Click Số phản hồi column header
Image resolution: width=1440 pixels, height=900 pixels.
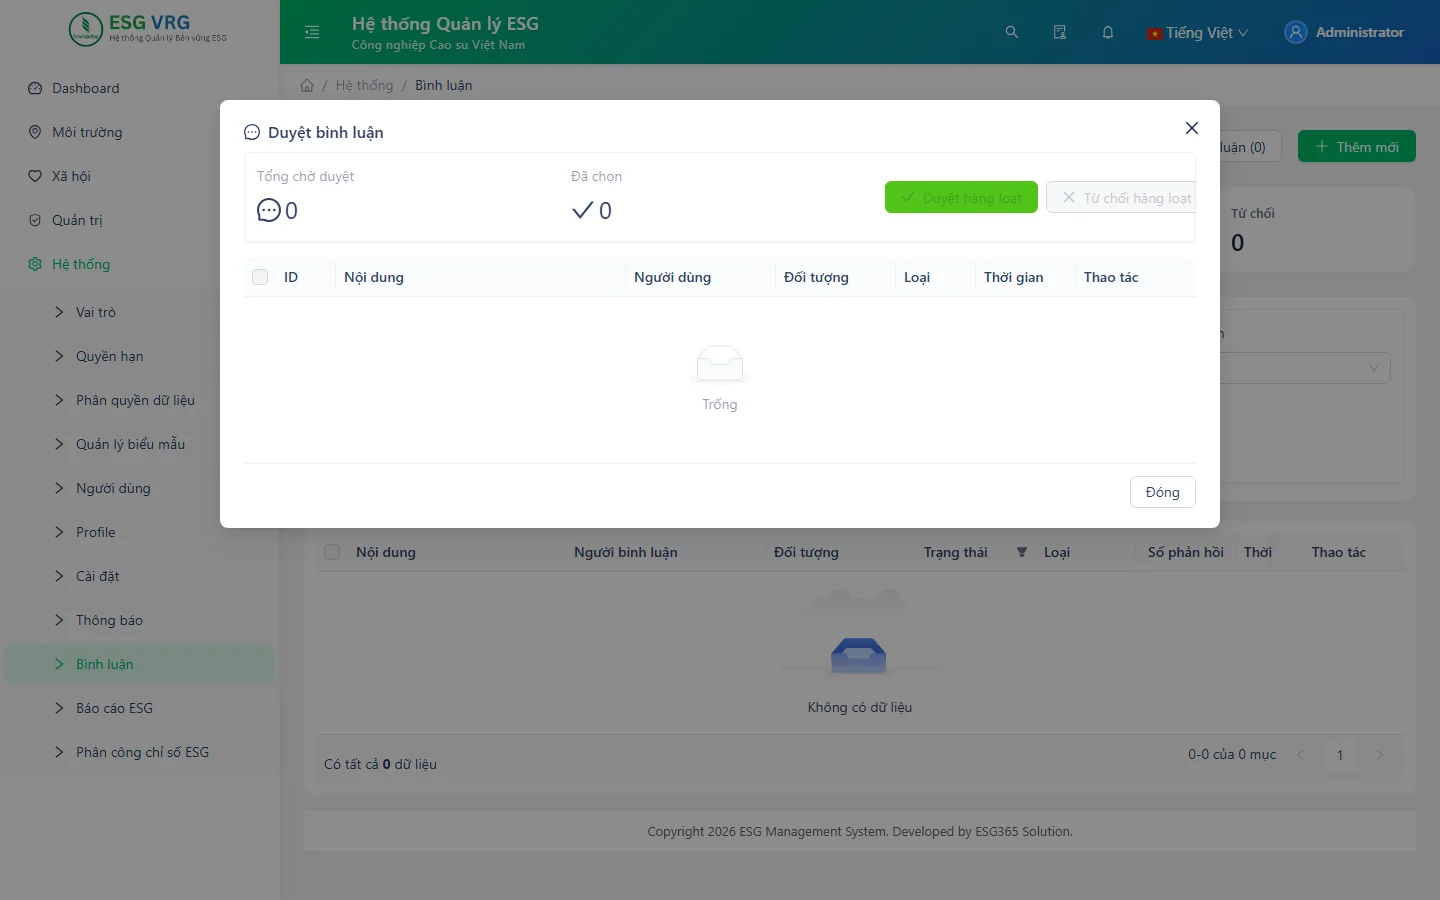point(1185,552)
